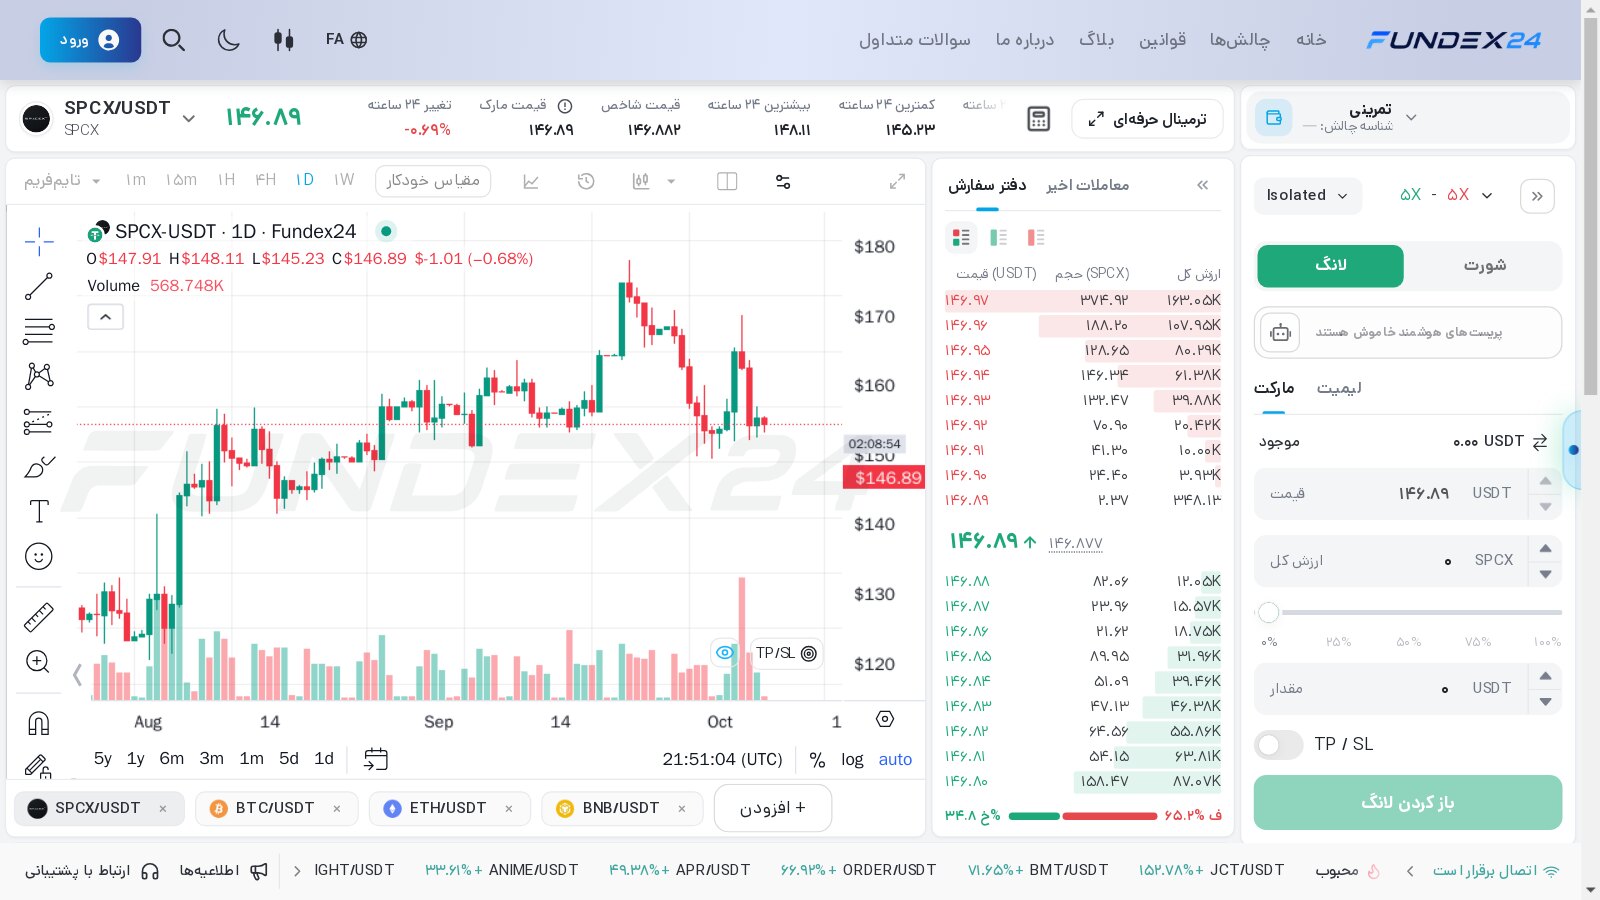The height and width of the screenshot is (900, 1600).
Task: Select the Text annotation tool
Action: (x=39, y=511)
